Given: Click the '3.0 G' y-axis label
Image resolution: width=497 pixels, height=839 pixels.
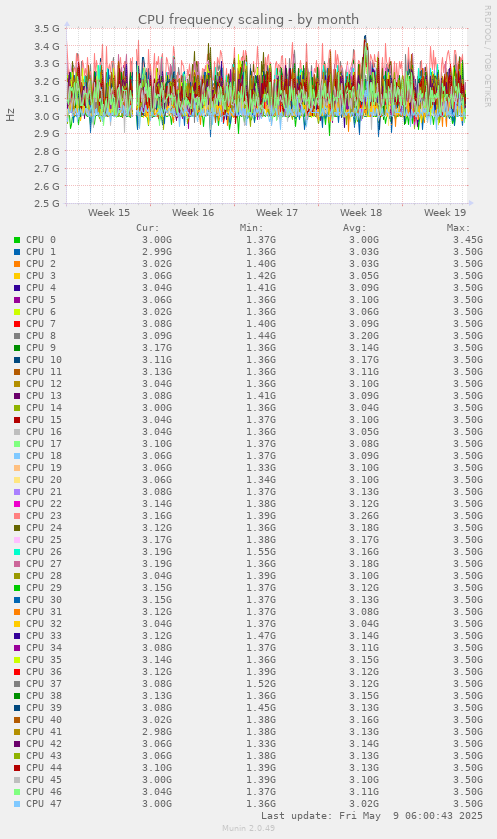Looking at the screenshot, I should click(48, 116).
